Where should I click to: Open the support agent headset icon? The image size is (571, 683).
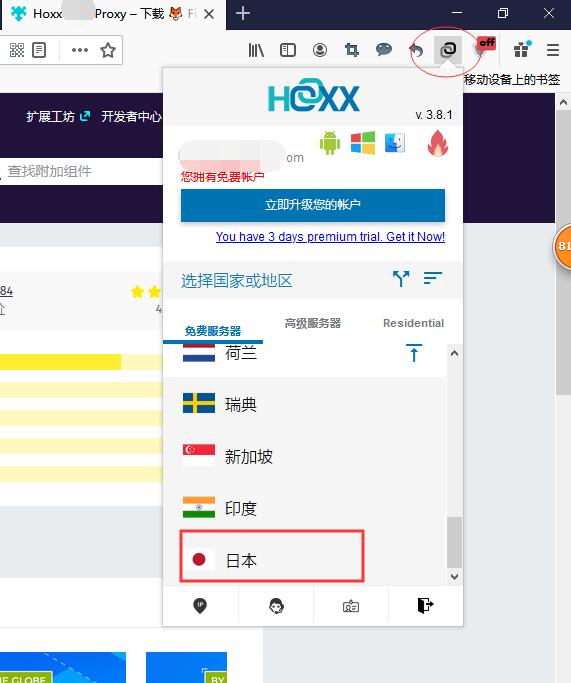click(276, 605)
